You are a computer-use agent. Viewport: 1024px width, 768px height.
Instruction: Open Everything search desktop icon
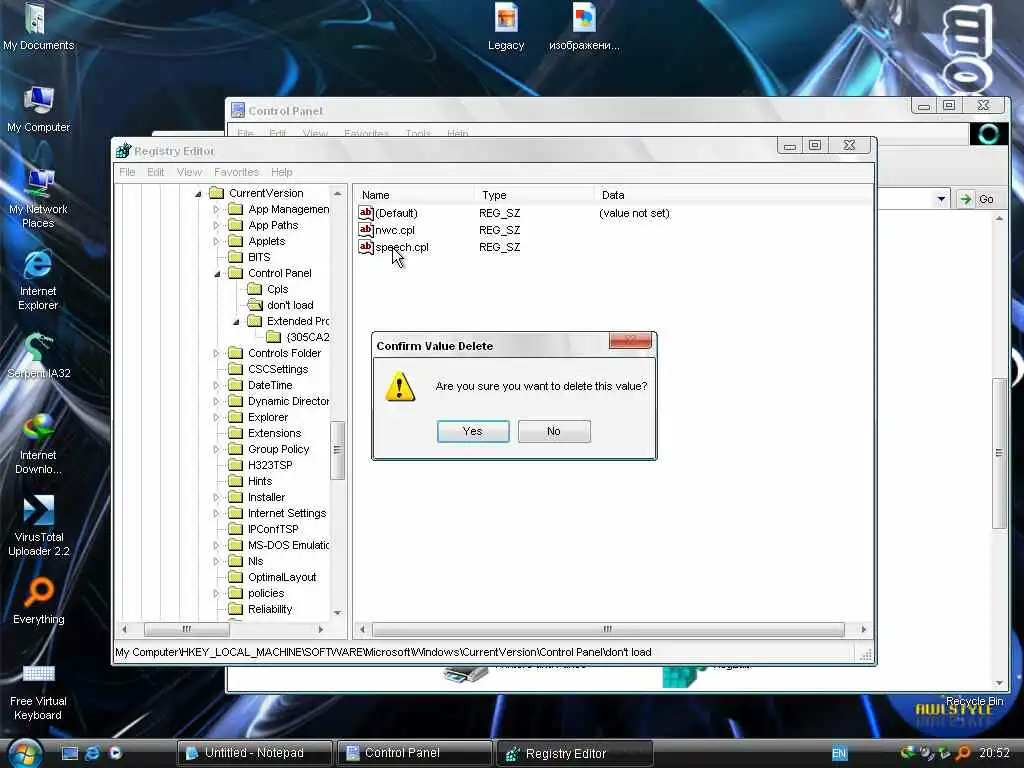(38, 601)
